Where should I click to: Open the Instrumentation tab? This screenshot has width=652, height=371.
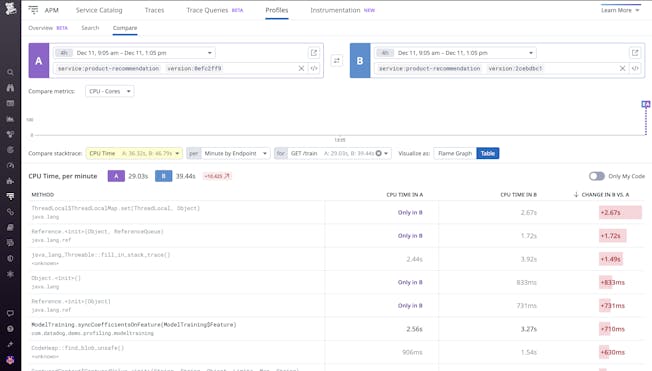343,10
